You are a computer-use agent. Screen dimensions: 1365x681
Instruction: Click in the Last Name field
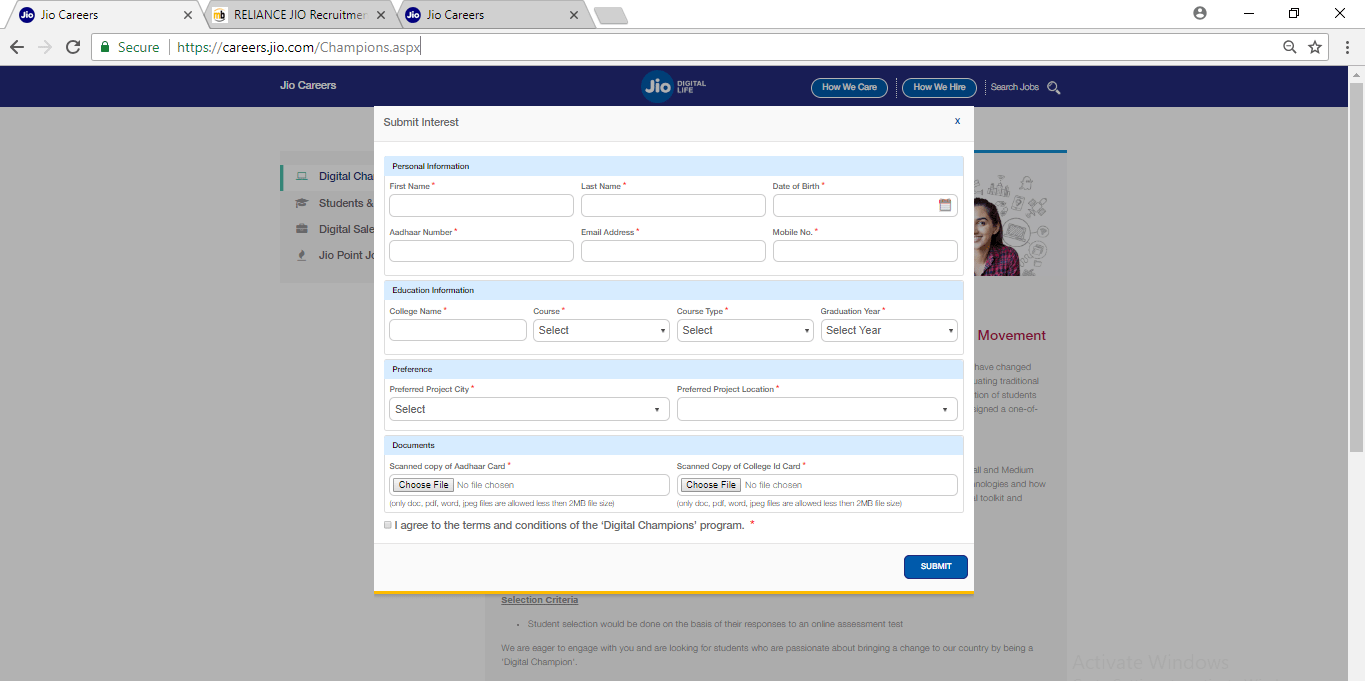[673, 205]
